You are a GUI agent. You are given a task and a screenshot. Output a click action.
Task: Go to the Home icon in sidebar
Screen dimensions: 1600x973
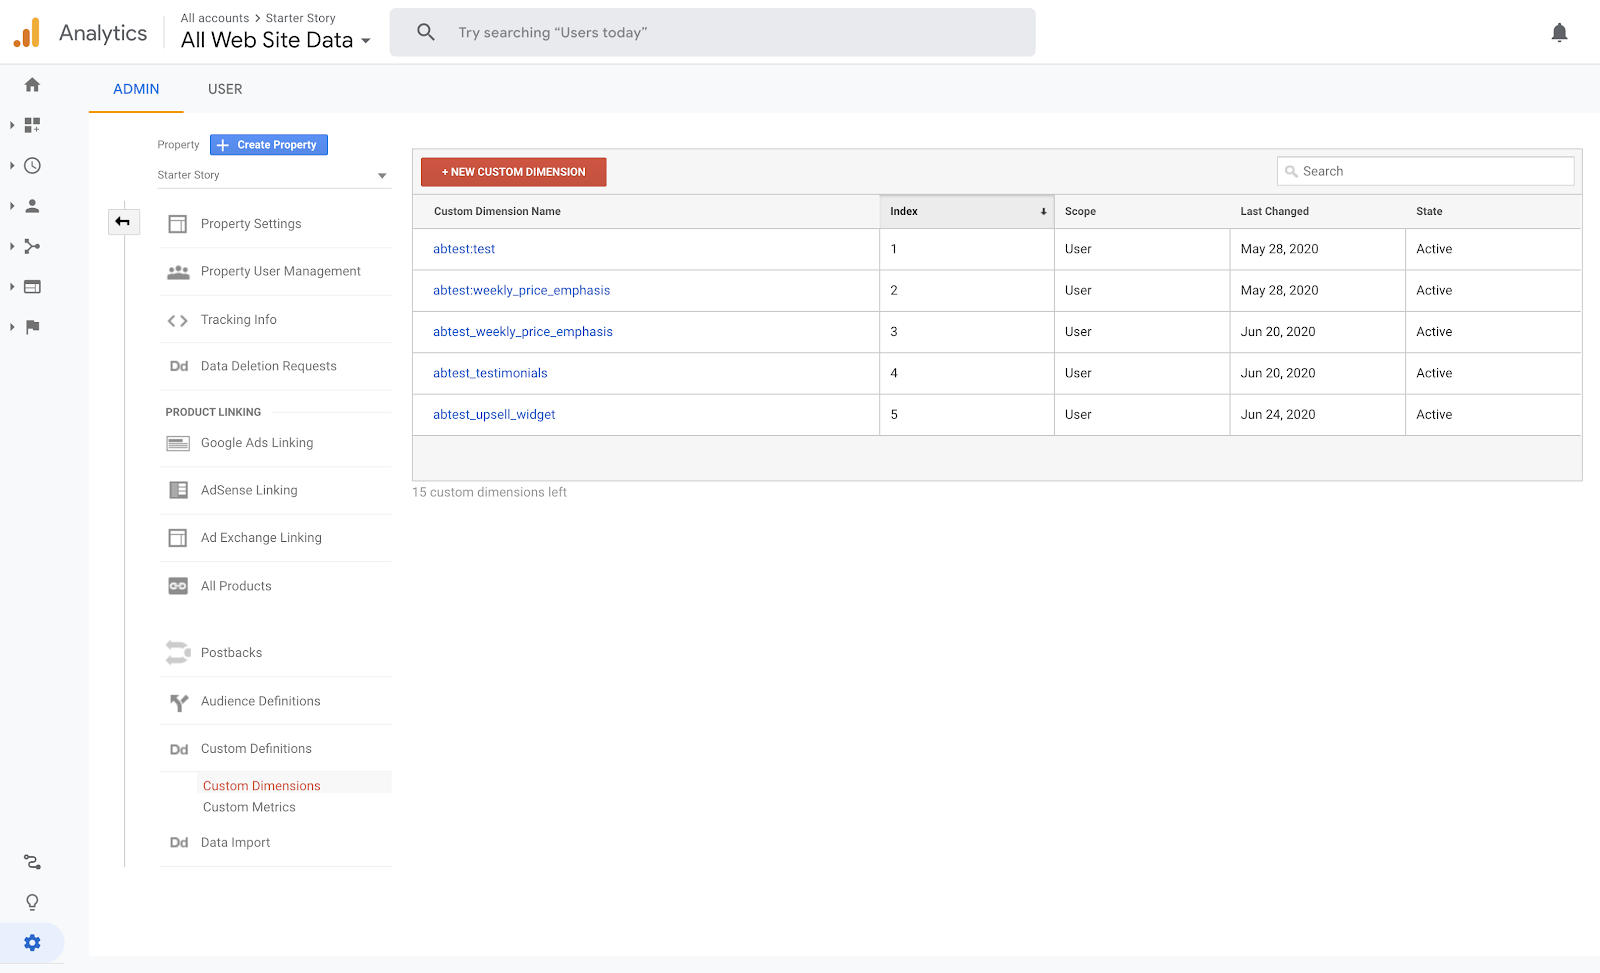tap(32, 85)
